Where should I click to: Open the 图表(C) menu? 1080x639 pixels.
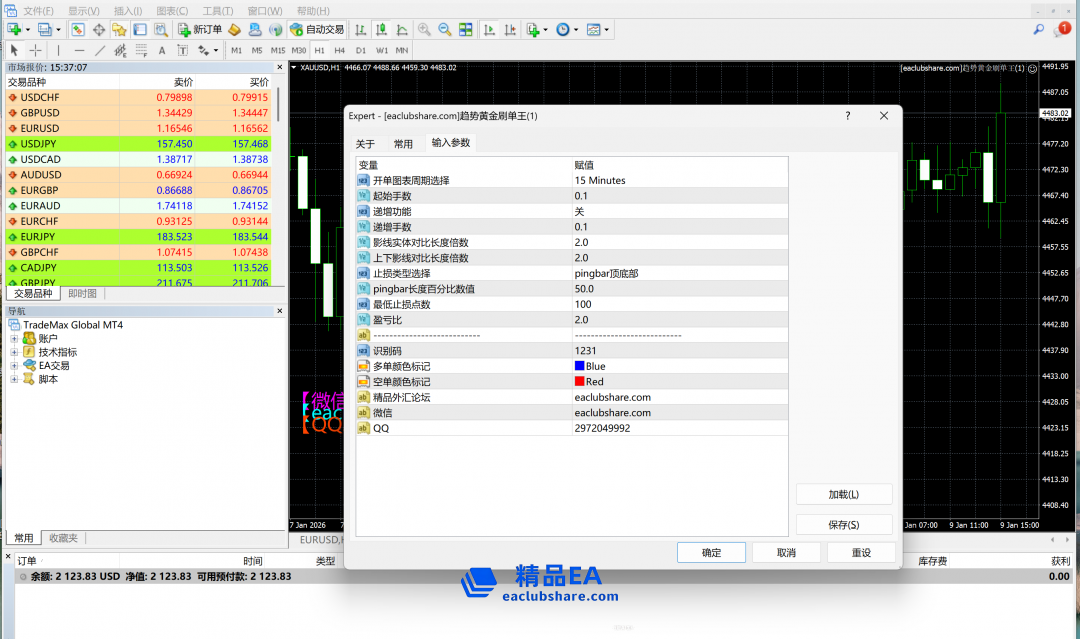pyautogui.click(x=171, y=10)
